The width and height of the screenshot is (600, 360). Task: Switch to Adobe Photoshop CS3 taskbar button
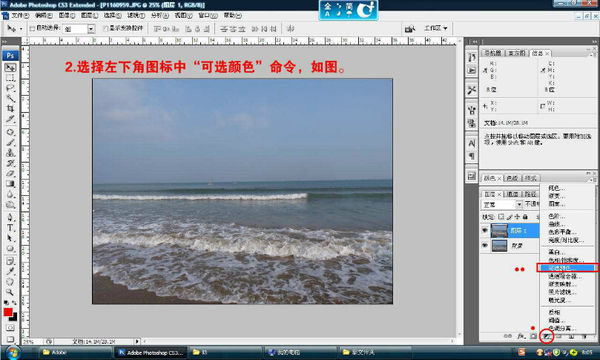(x=151, y=352)
